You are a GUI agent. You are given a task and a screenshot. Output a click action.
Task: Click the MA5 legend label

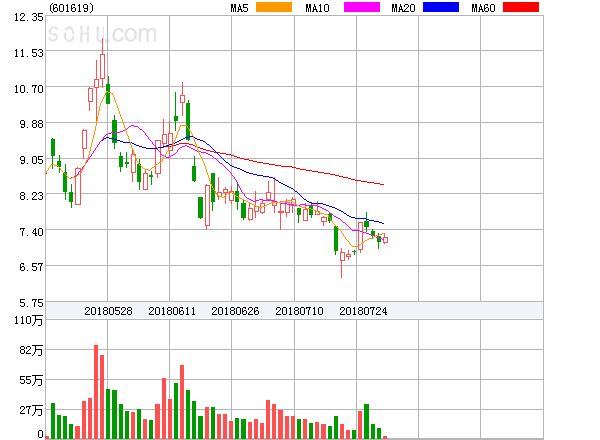point(240,8)
